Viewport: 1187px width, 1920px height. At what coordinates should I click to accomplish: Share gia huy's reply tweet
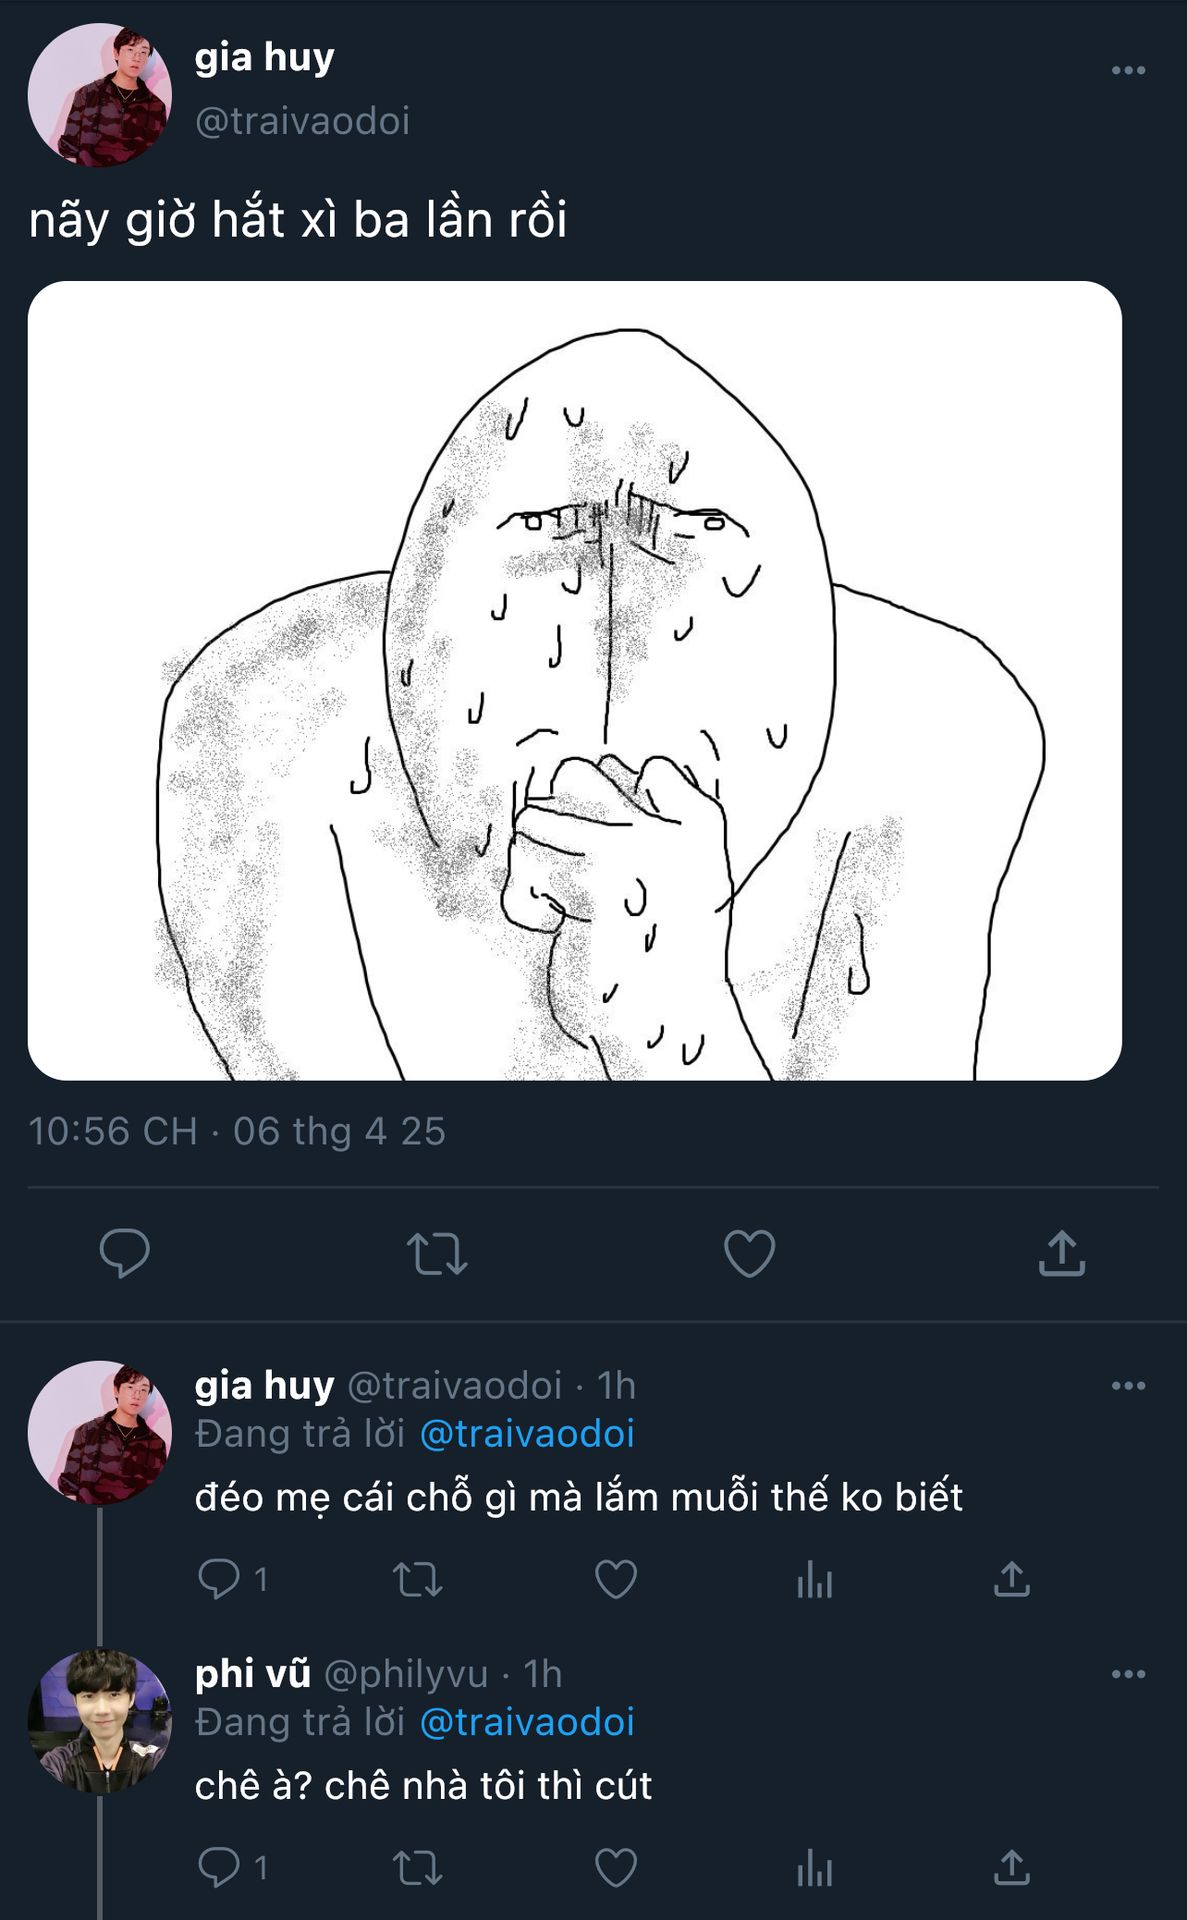(1011, 1580)
